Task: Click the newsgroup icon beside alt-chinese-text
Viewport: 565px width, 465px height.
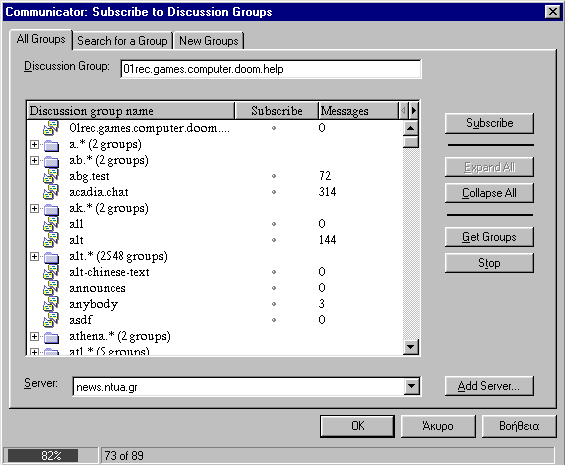Action: [x=51, y=272]
